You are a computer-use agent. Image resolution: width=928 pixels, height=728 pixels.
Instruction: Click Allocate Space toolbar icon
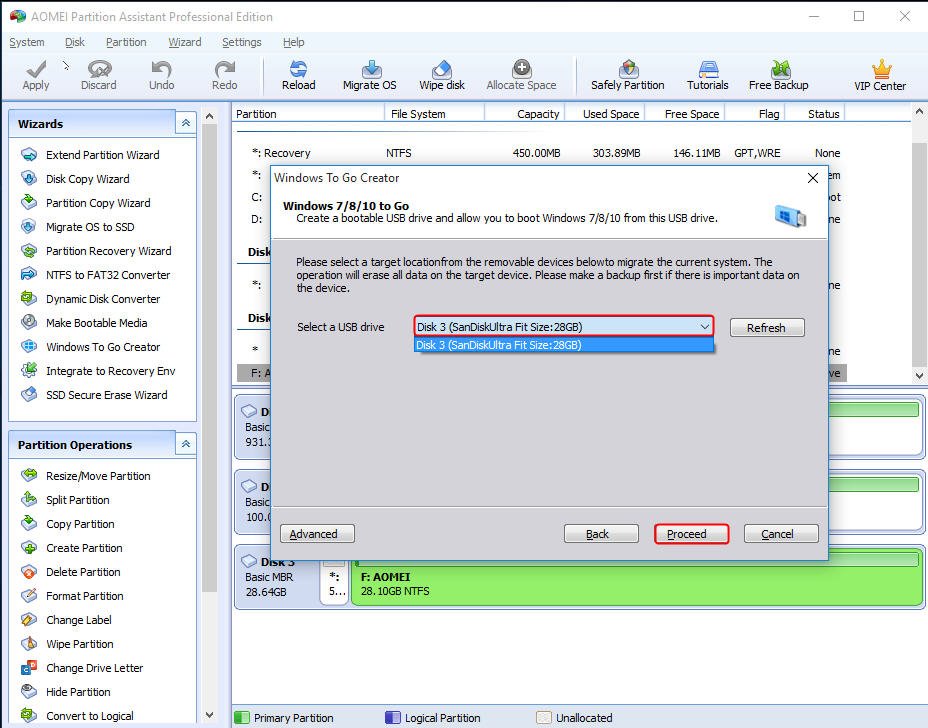pos(521,75)
